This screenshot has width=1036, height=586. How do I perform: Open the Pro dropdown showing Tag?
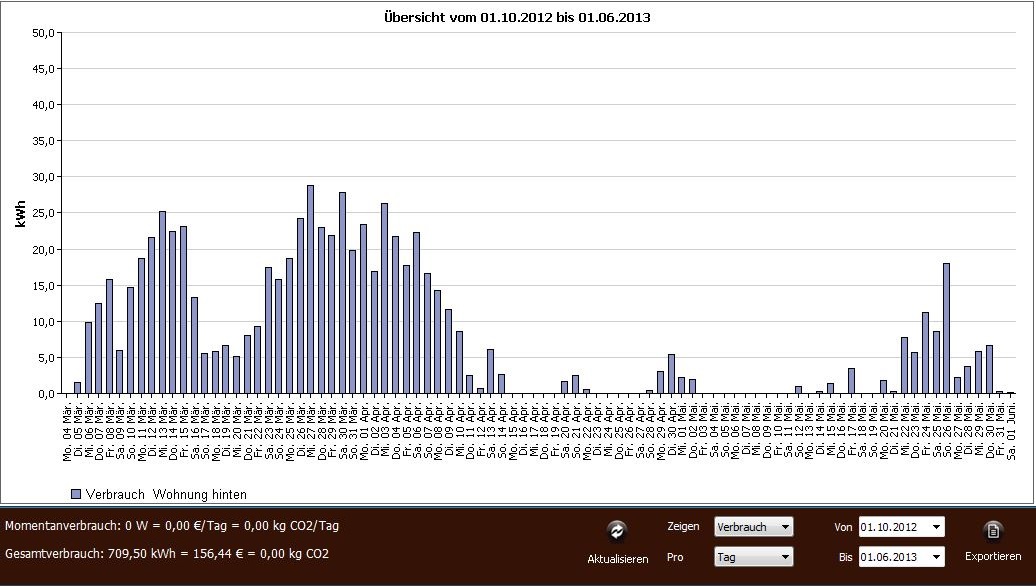click(753, 557)
